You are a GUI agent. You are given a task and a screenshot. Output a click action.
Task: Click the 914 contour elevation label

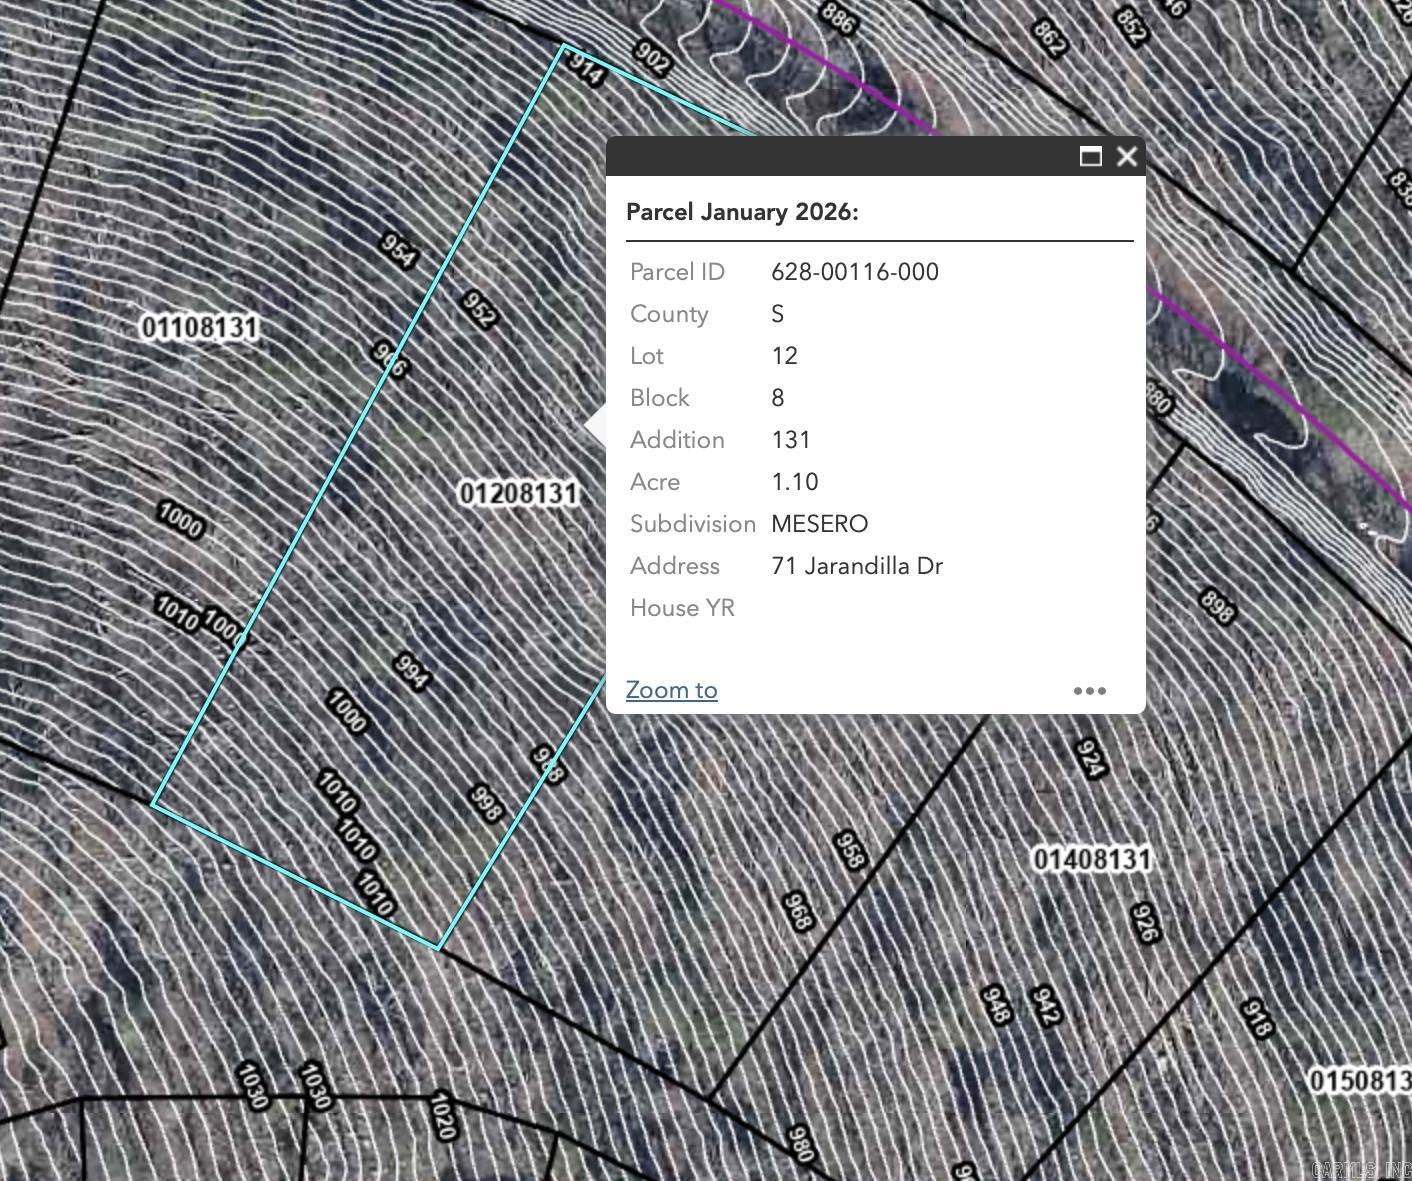(x=586, y=67)
